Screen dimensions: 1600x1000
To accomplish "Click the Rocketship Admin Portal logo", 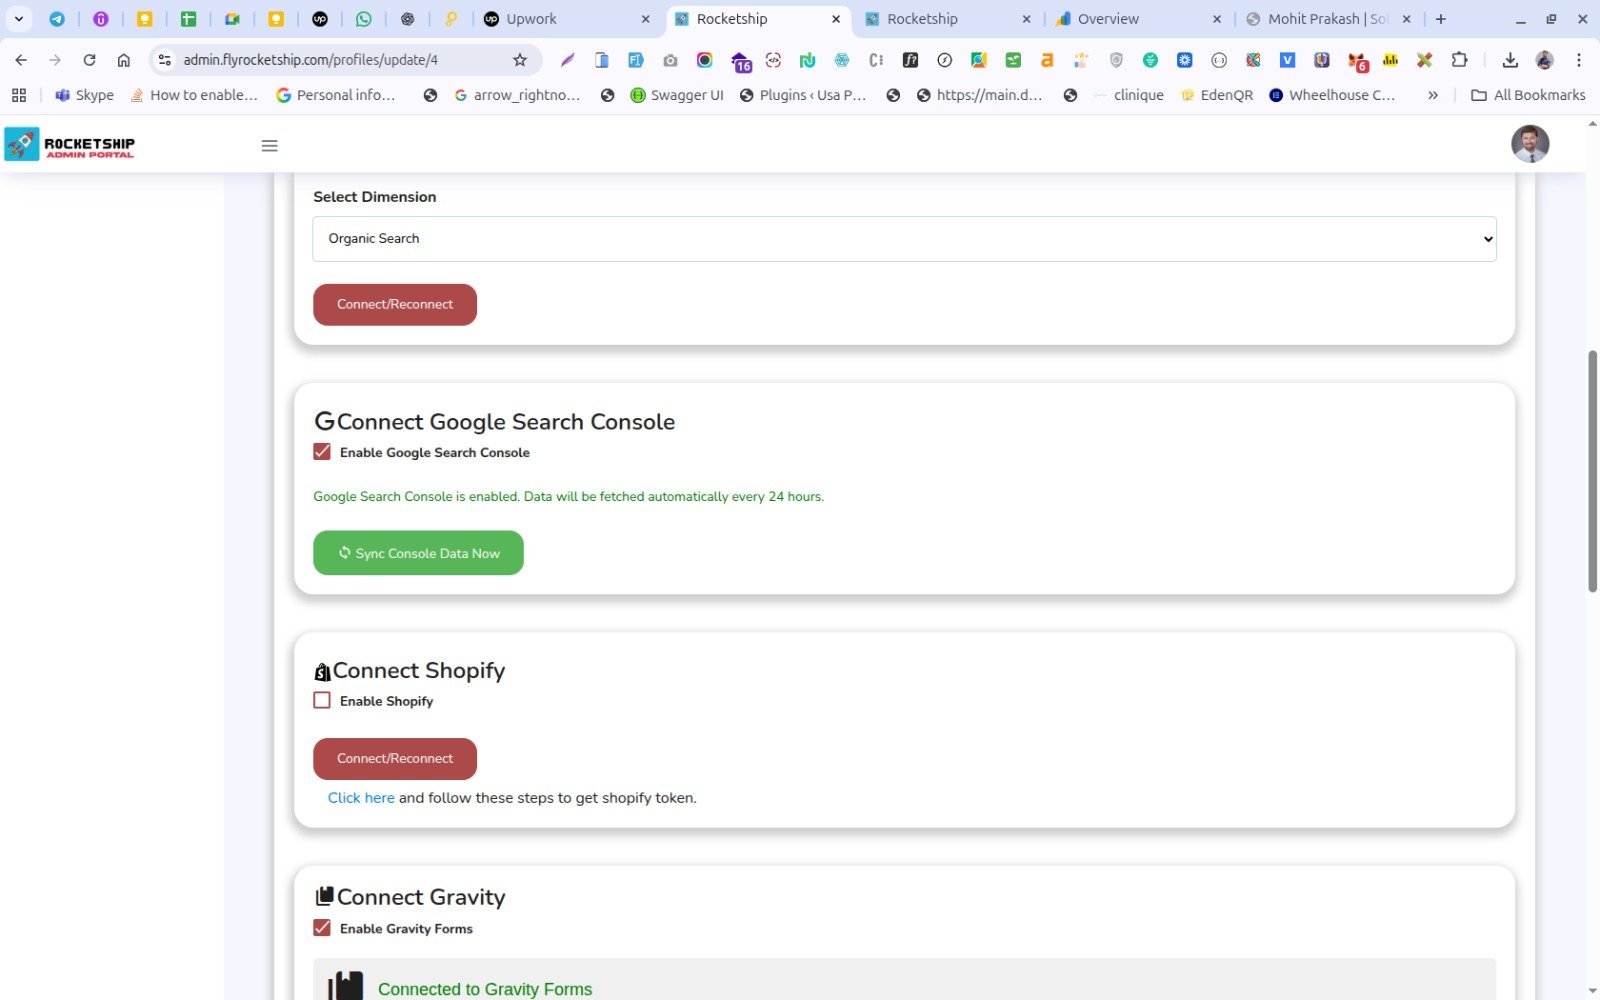I will click(70, 145).
